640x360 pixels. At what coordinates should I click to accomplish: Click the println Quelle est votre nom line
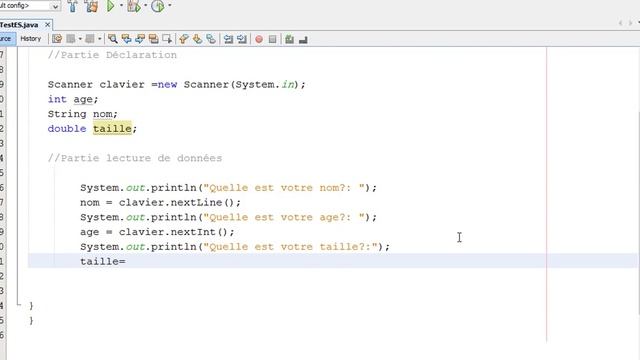(x=228, y=188)
